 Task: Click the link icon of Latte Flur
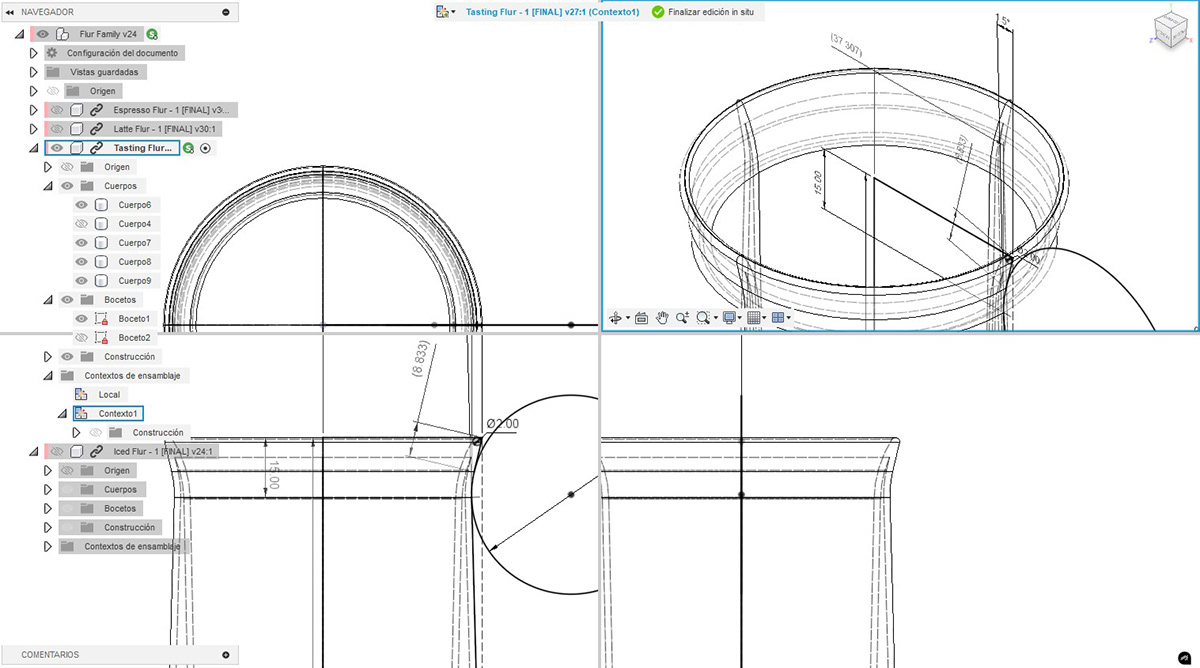click(x=97, y=129)
